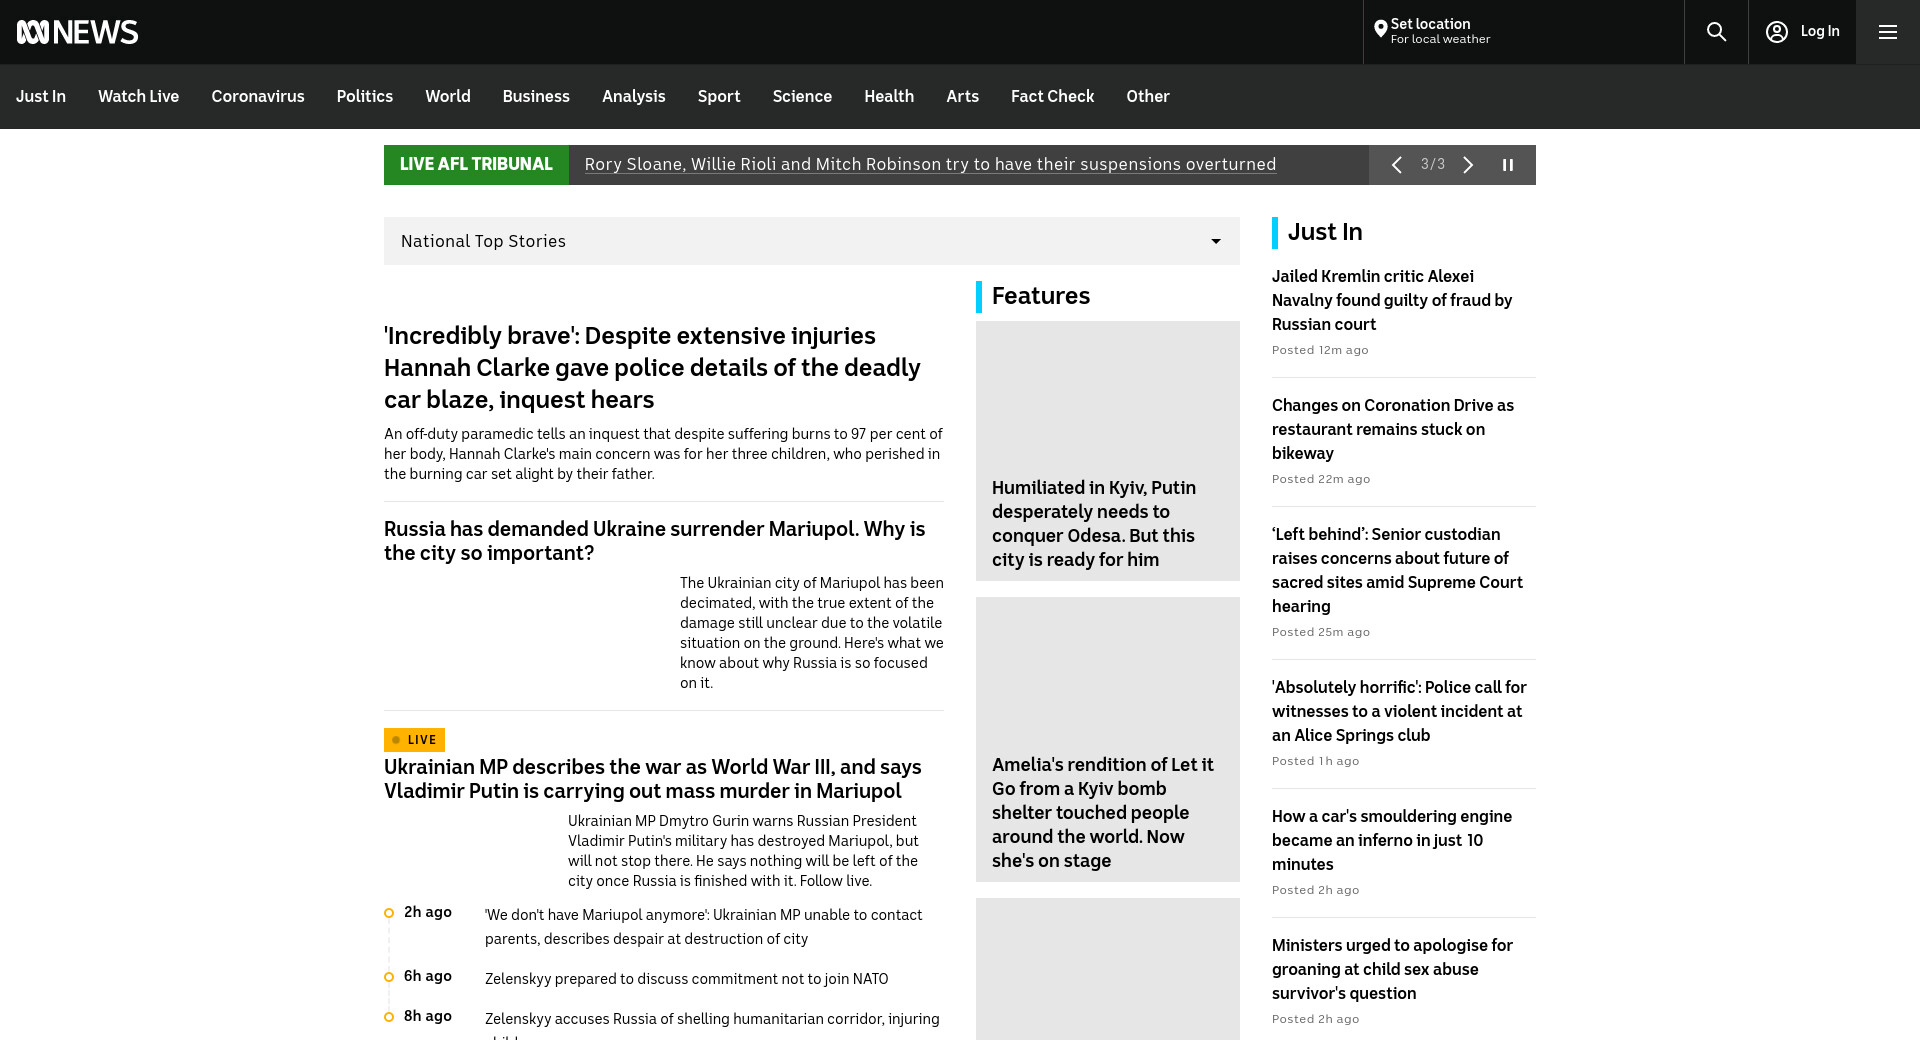
Task: Open Amelia's Let it Go feature card
Action: tap(1107, 740)
